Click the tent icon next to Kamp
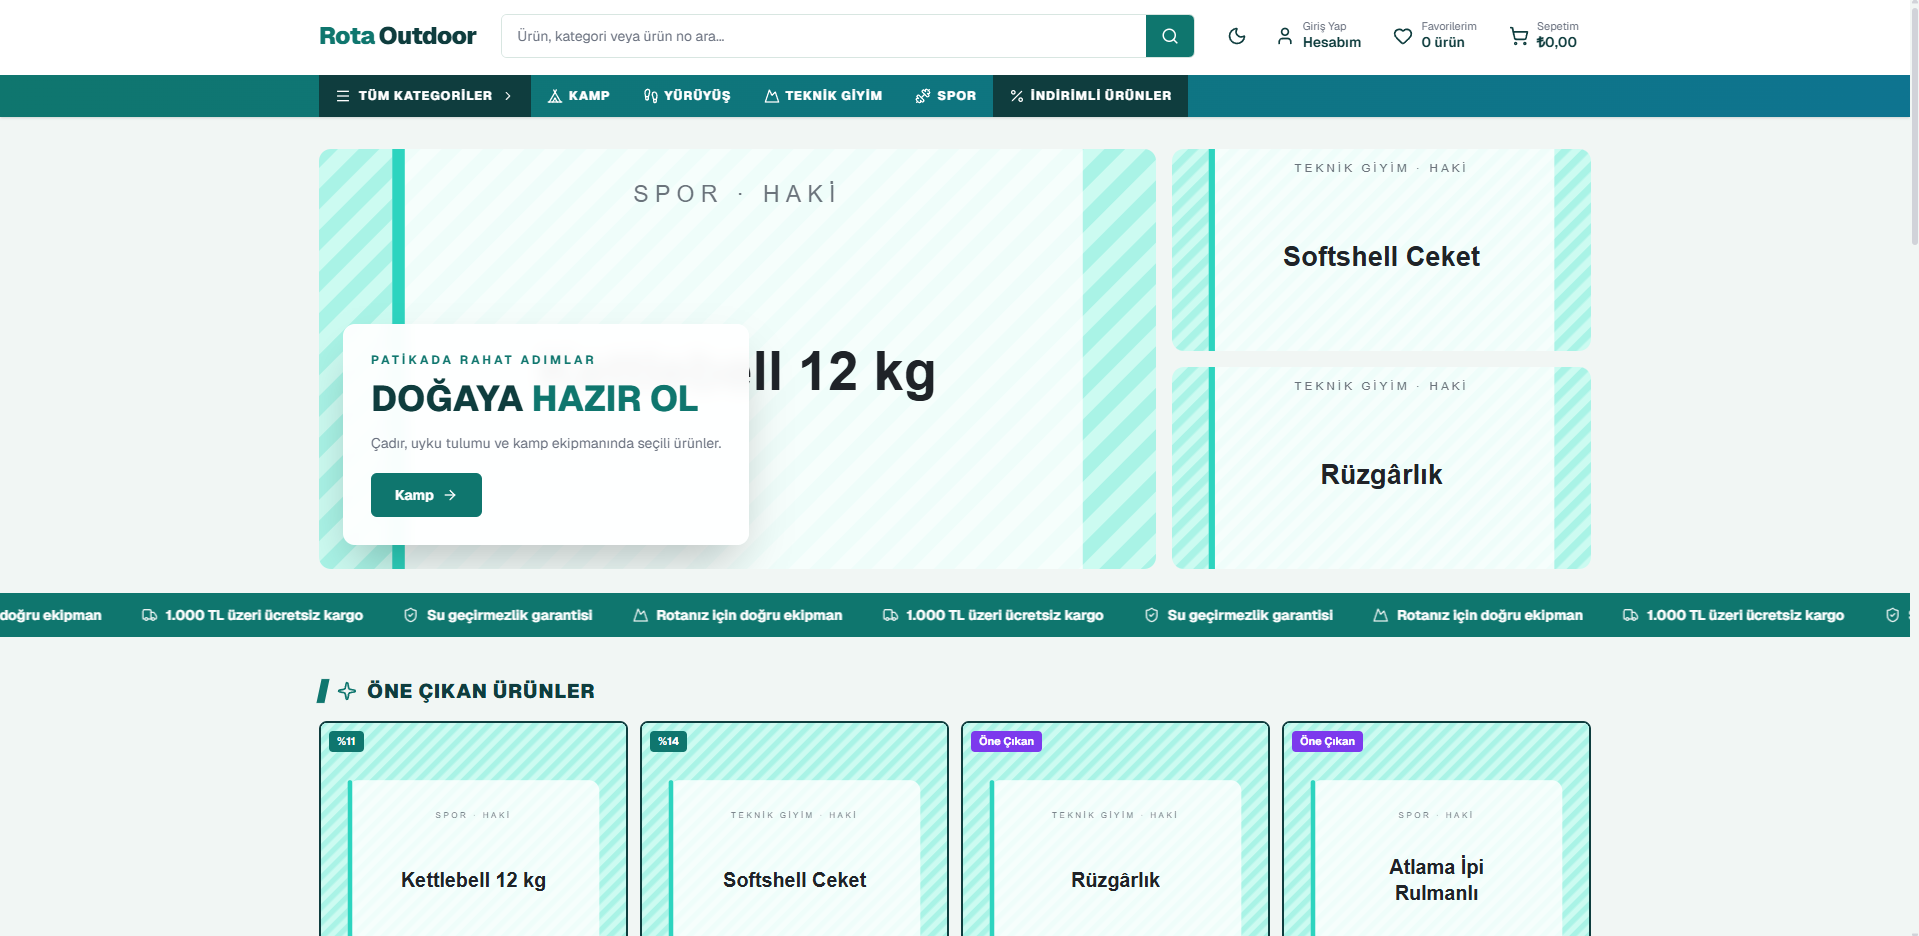Viewport: 1919px width, 936px height. [x=555, y=96]
